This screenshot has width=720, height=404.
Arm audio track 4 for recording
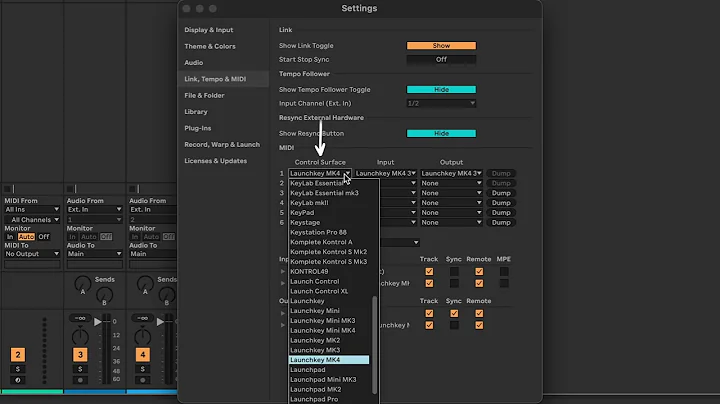(142, 380)
